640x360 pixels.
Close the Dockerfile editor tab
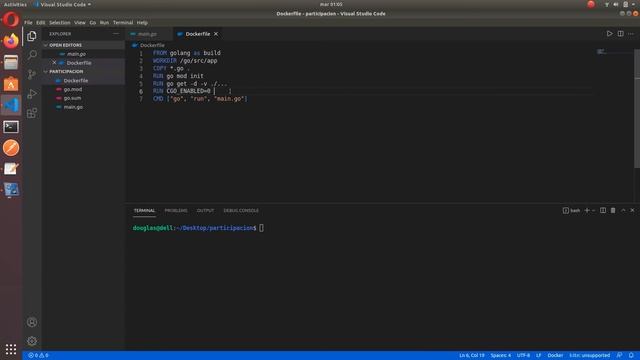pyautogui.click(x=216, y=34)
